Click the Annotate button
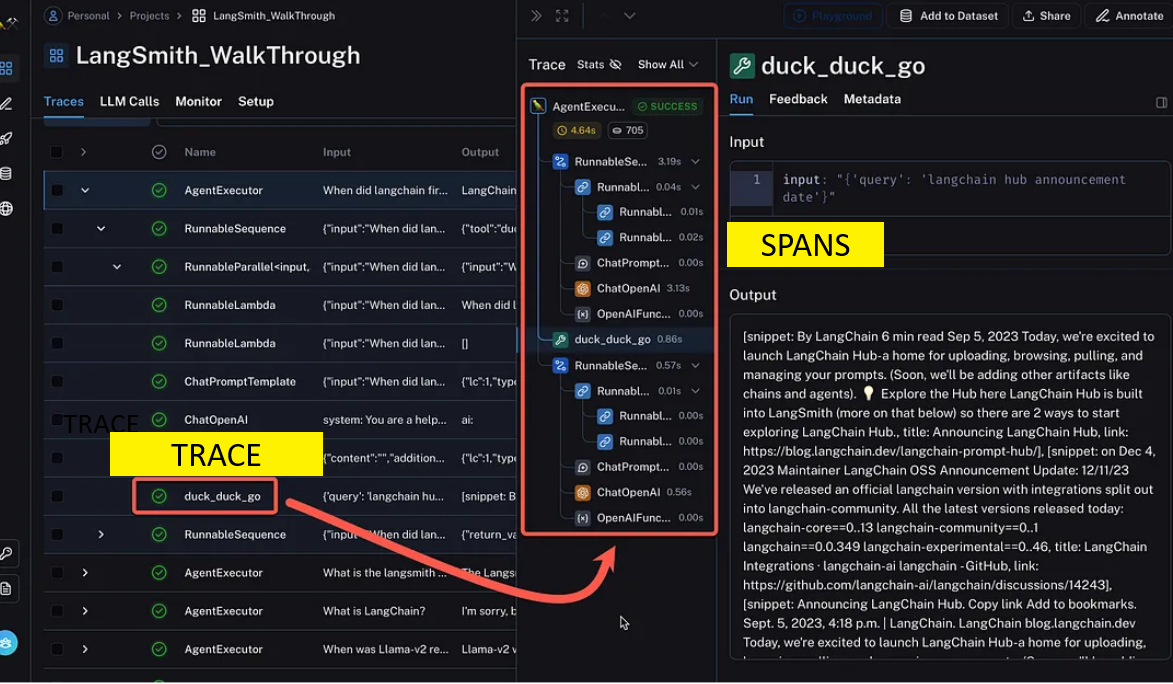 click(1129, 16)
